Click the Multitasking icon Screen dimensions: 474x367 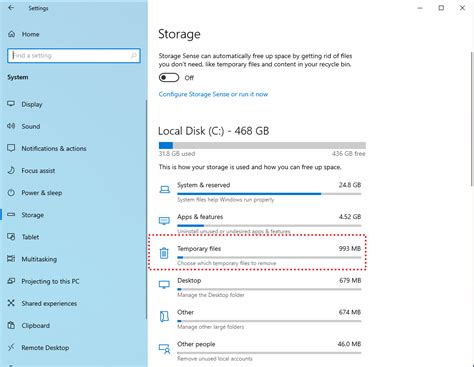tap(11, 259)
